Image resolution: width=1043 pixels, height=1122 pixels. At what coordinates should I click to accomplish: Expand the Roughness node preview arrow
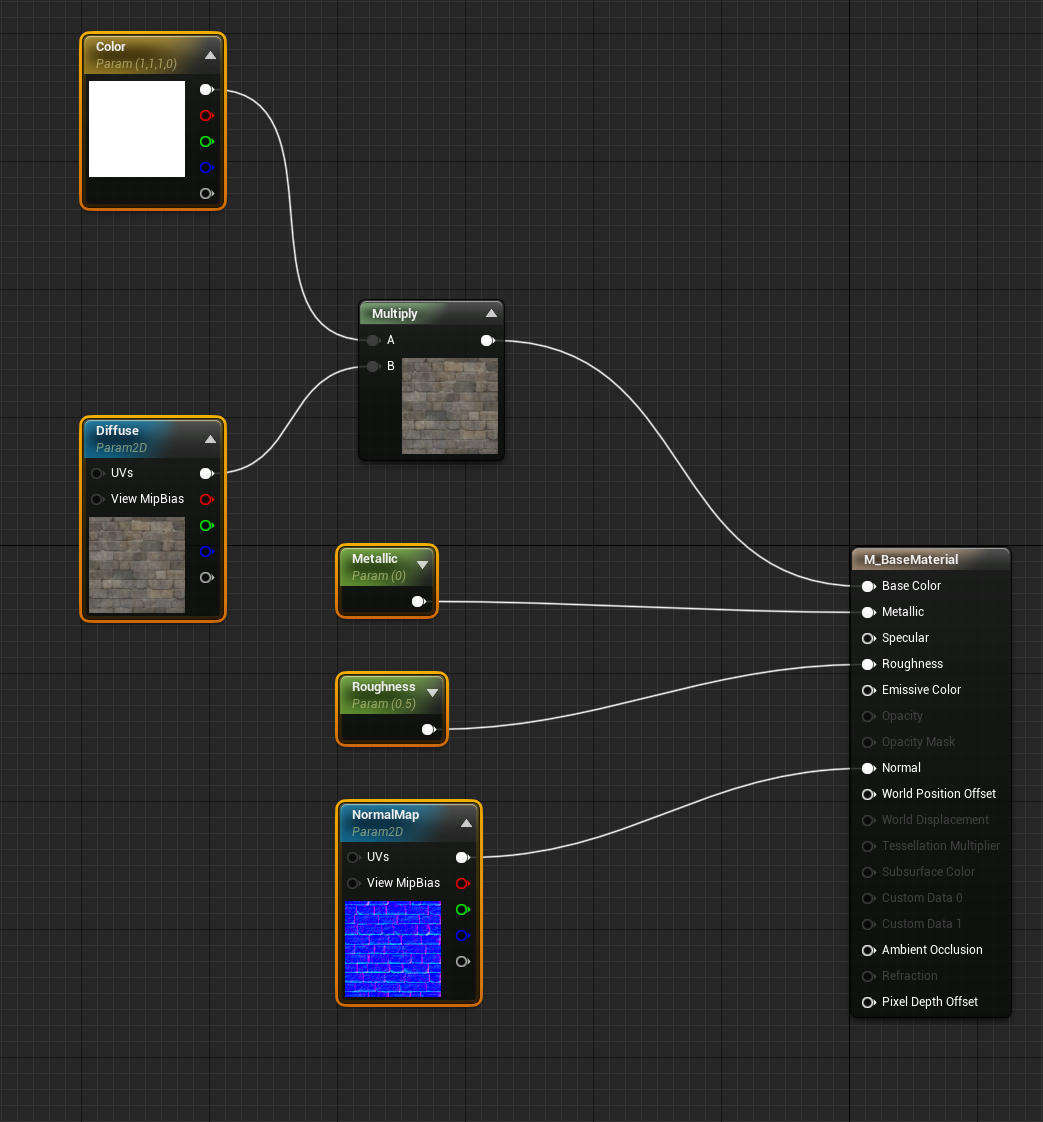pos(432,693)
